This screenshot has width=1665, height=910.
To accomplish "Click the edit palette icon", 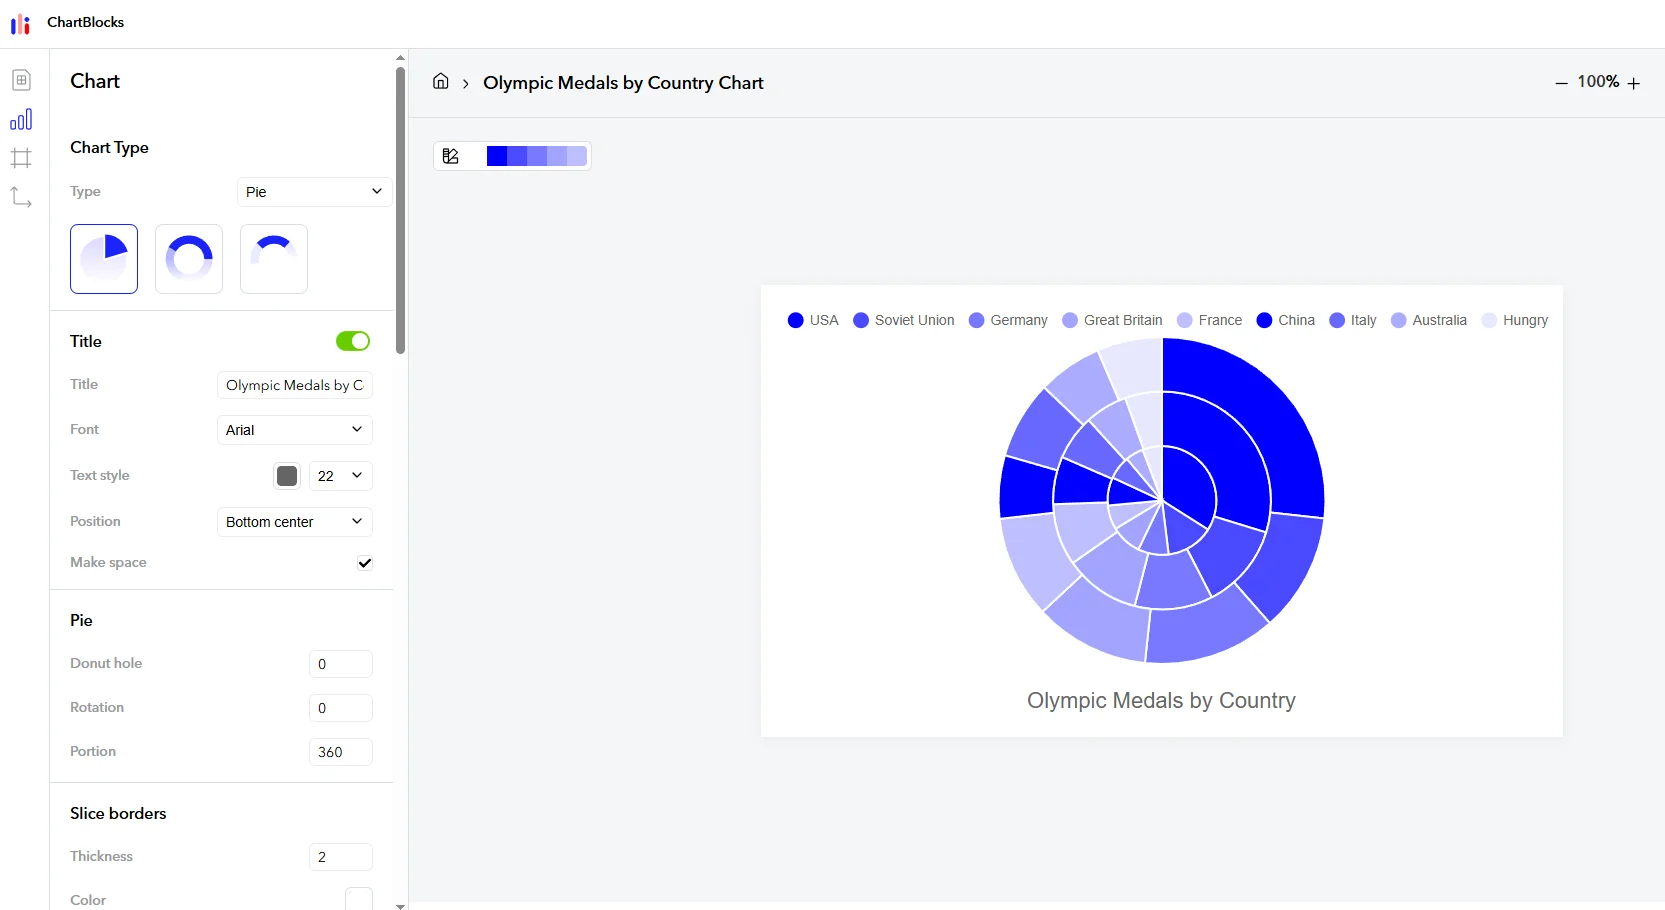I will point(451,156).
